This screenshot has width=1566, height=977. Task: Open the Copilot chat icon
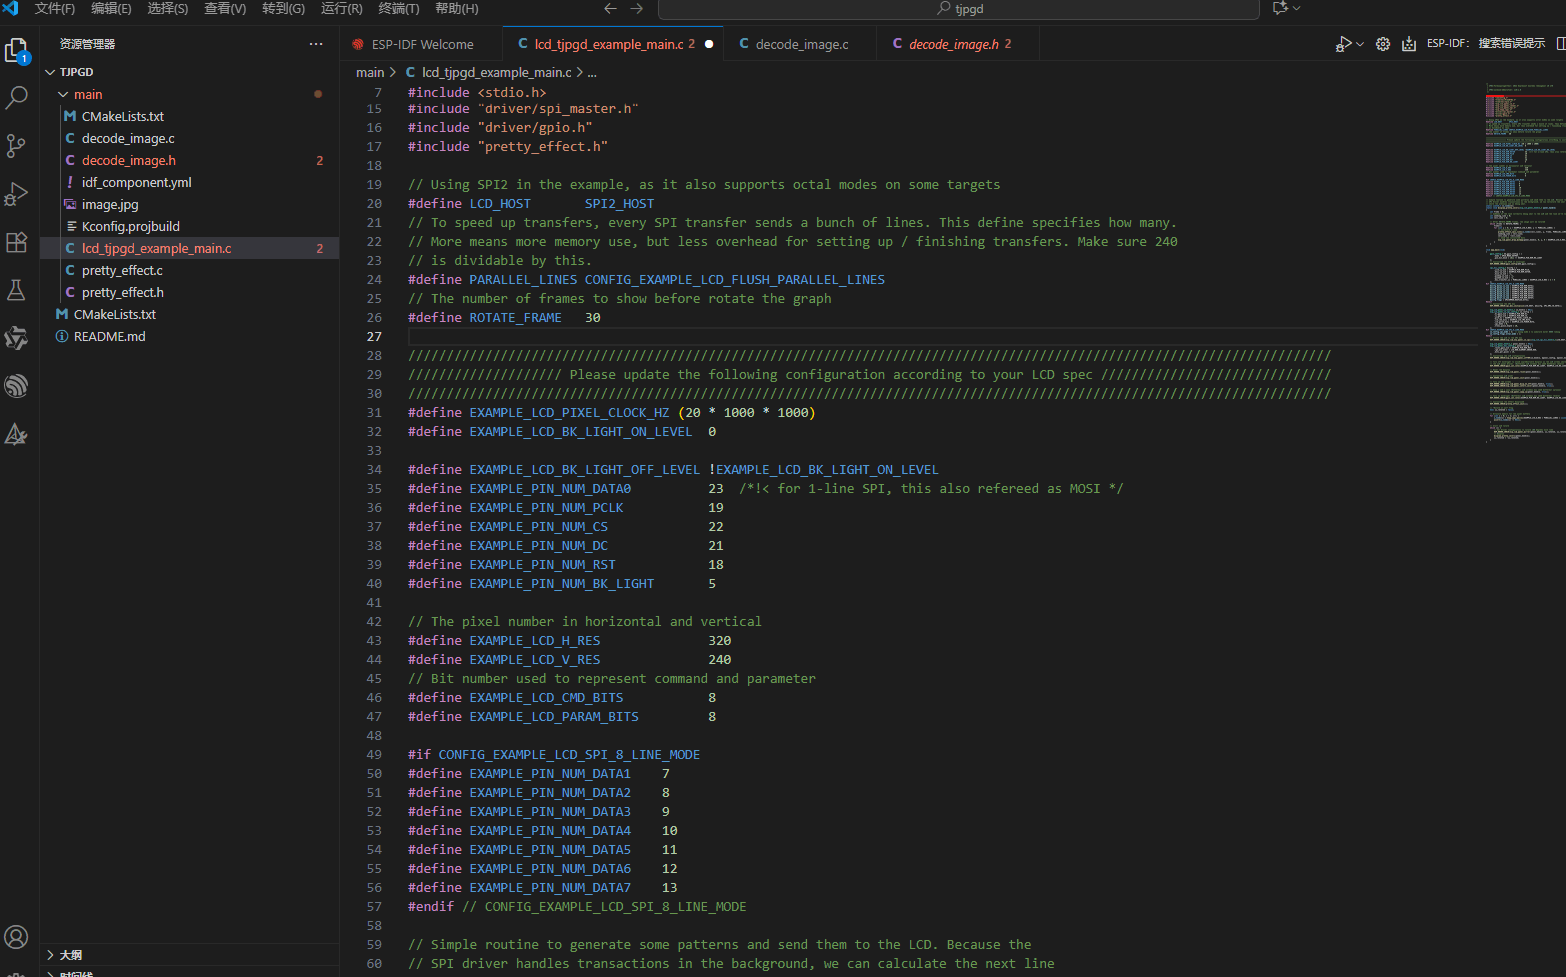click(x=1280, y=8)
